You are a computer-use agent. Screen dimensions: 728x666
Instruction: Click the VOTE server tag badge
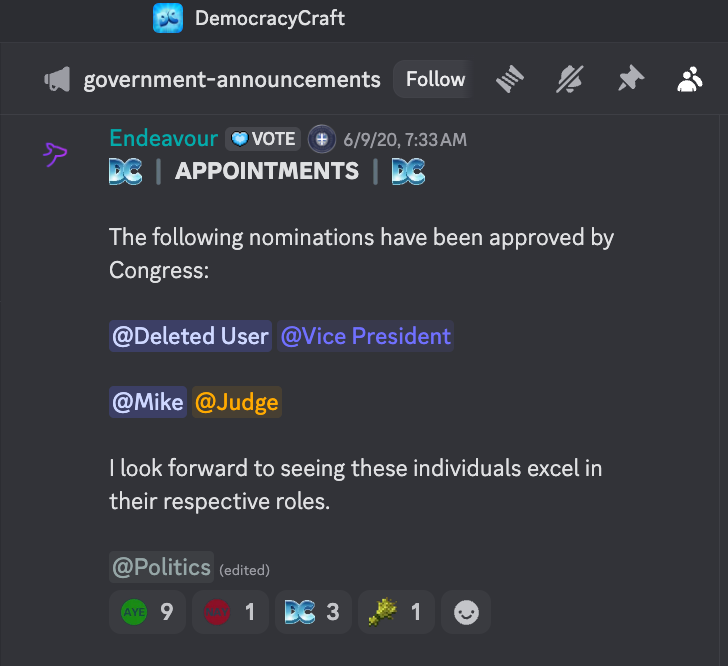coord(263,139)
